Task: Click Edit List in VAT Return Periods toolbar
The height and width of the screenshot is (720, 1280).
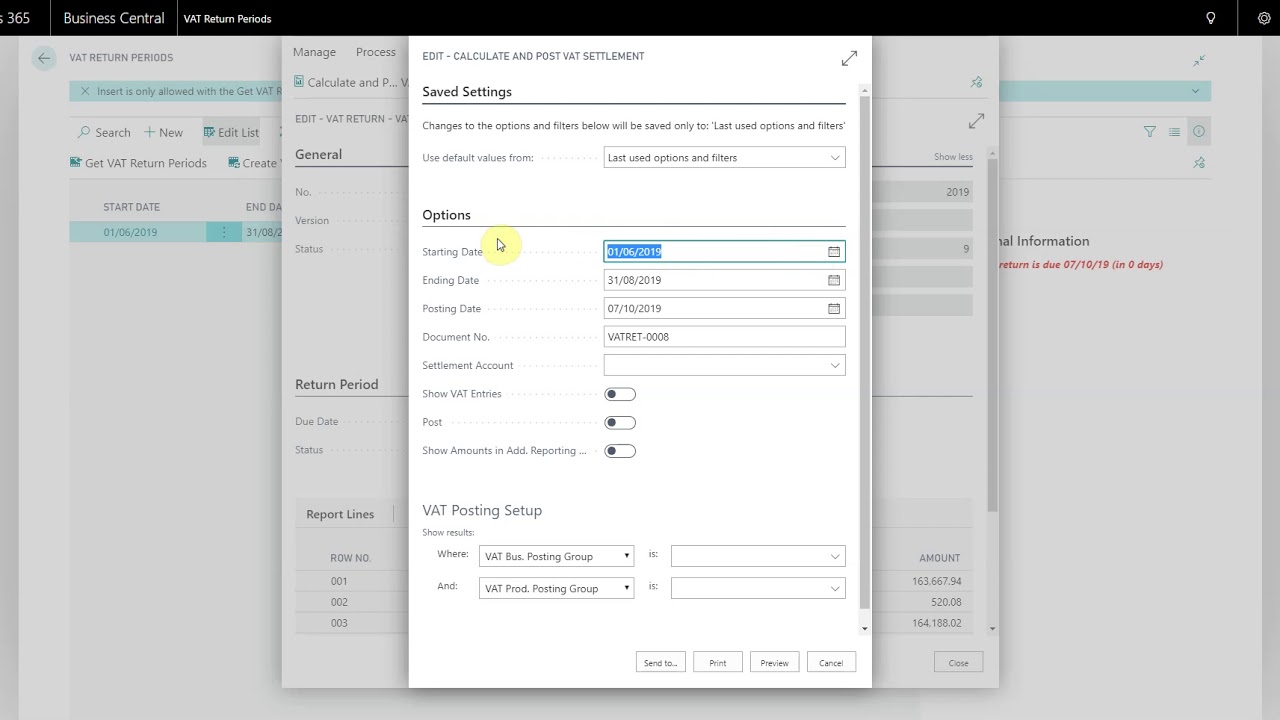Action: [231, 132]
